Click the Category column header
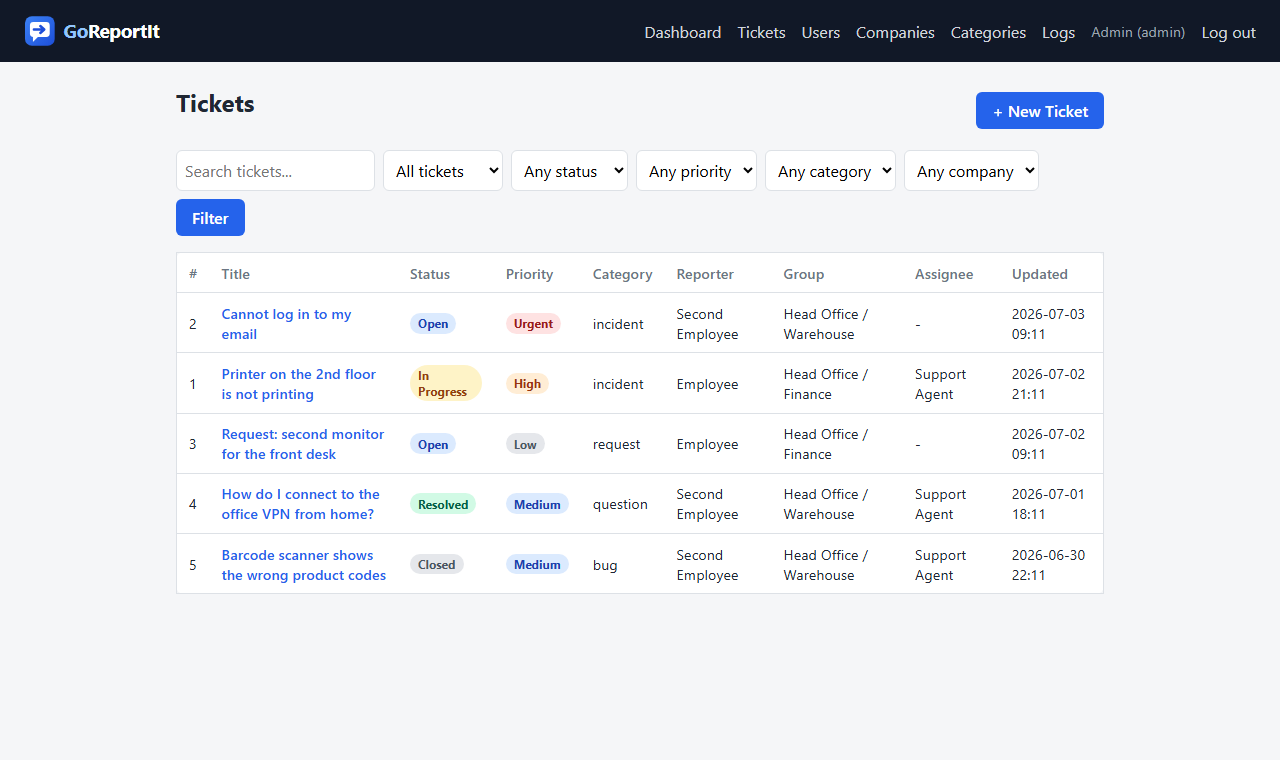 coord(622,274)
